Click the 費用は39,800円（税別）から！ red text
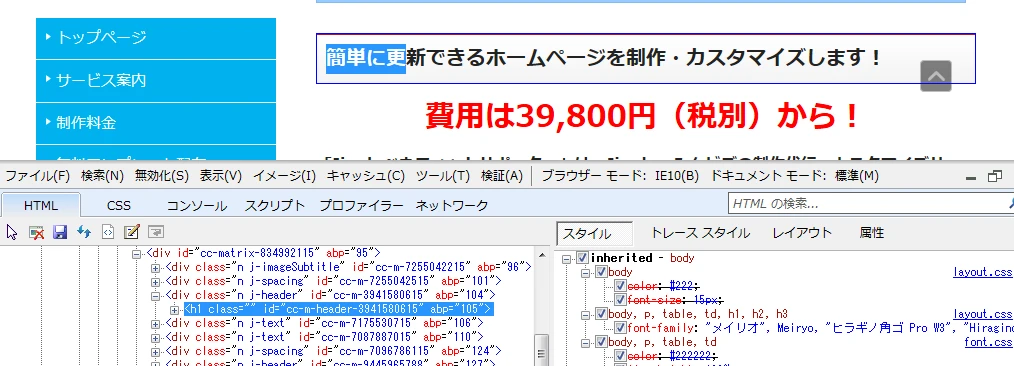 [642, 116]
